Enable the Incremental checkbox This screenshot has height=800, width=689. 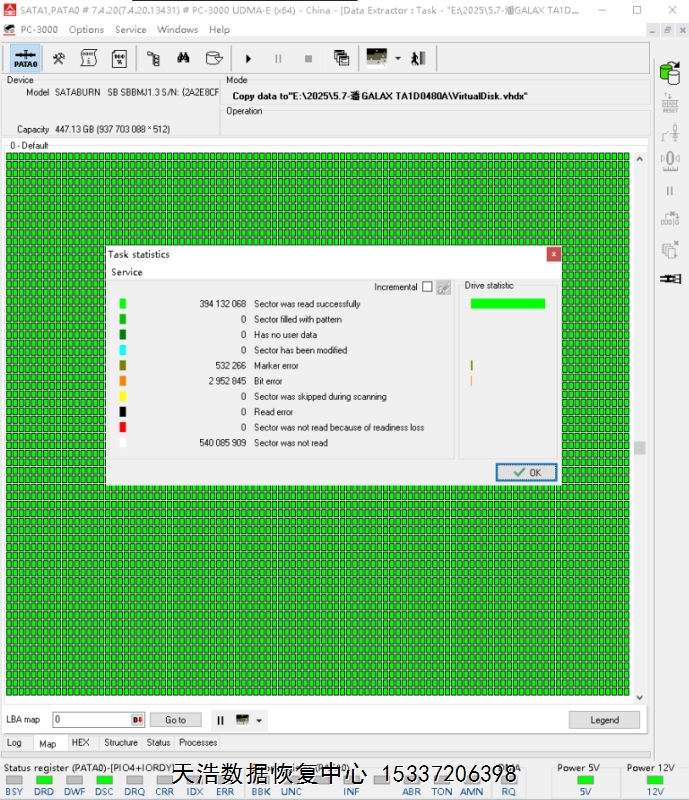coord(427,287)
